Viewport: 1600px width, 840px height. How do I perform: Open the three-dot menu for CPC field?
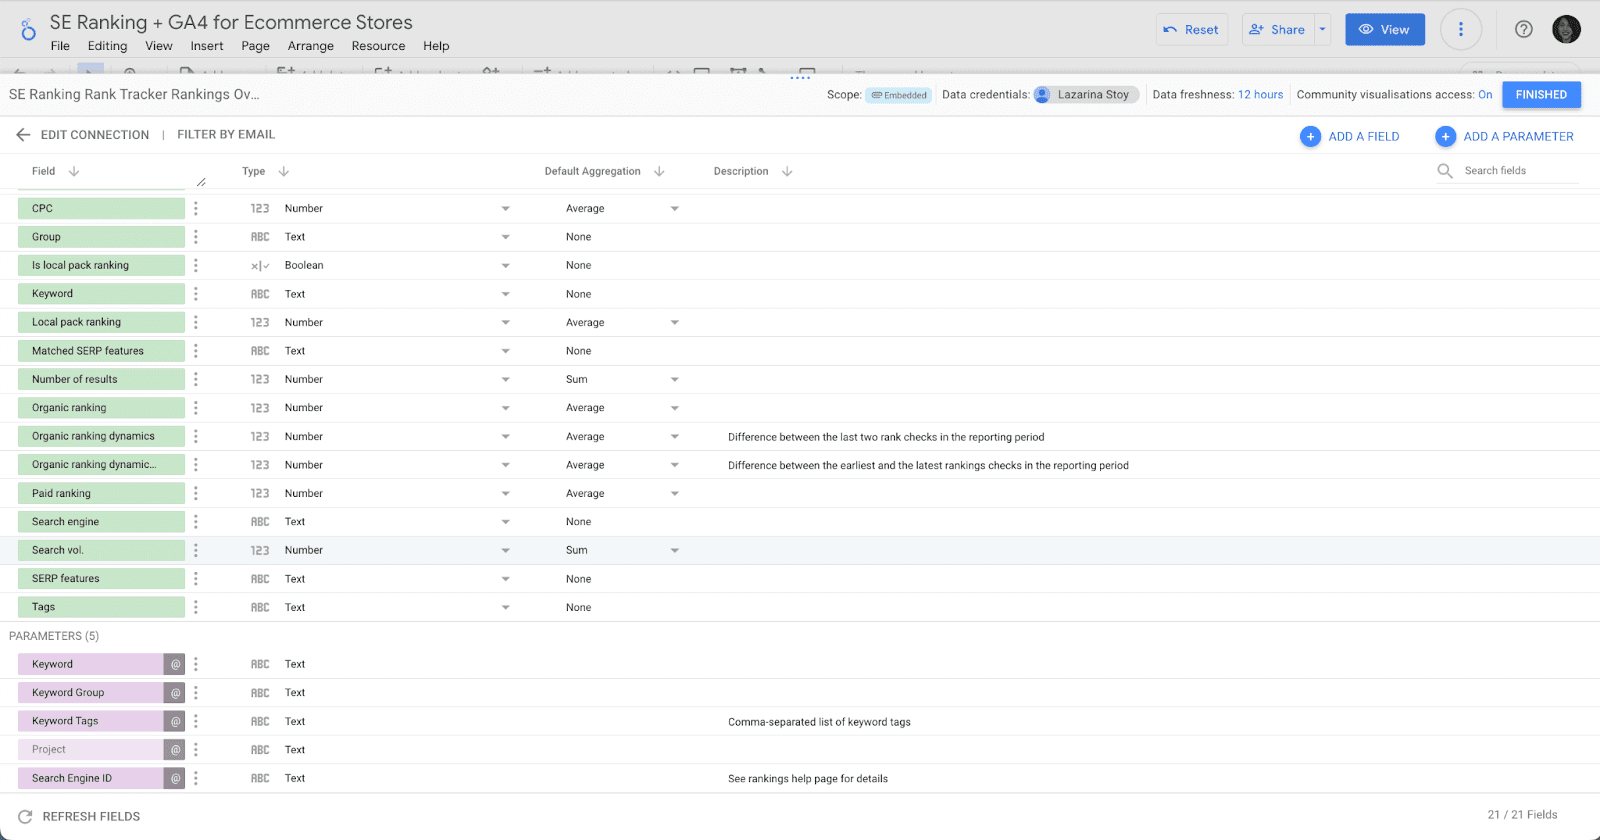pyautogui.click(x=196, y=208)
